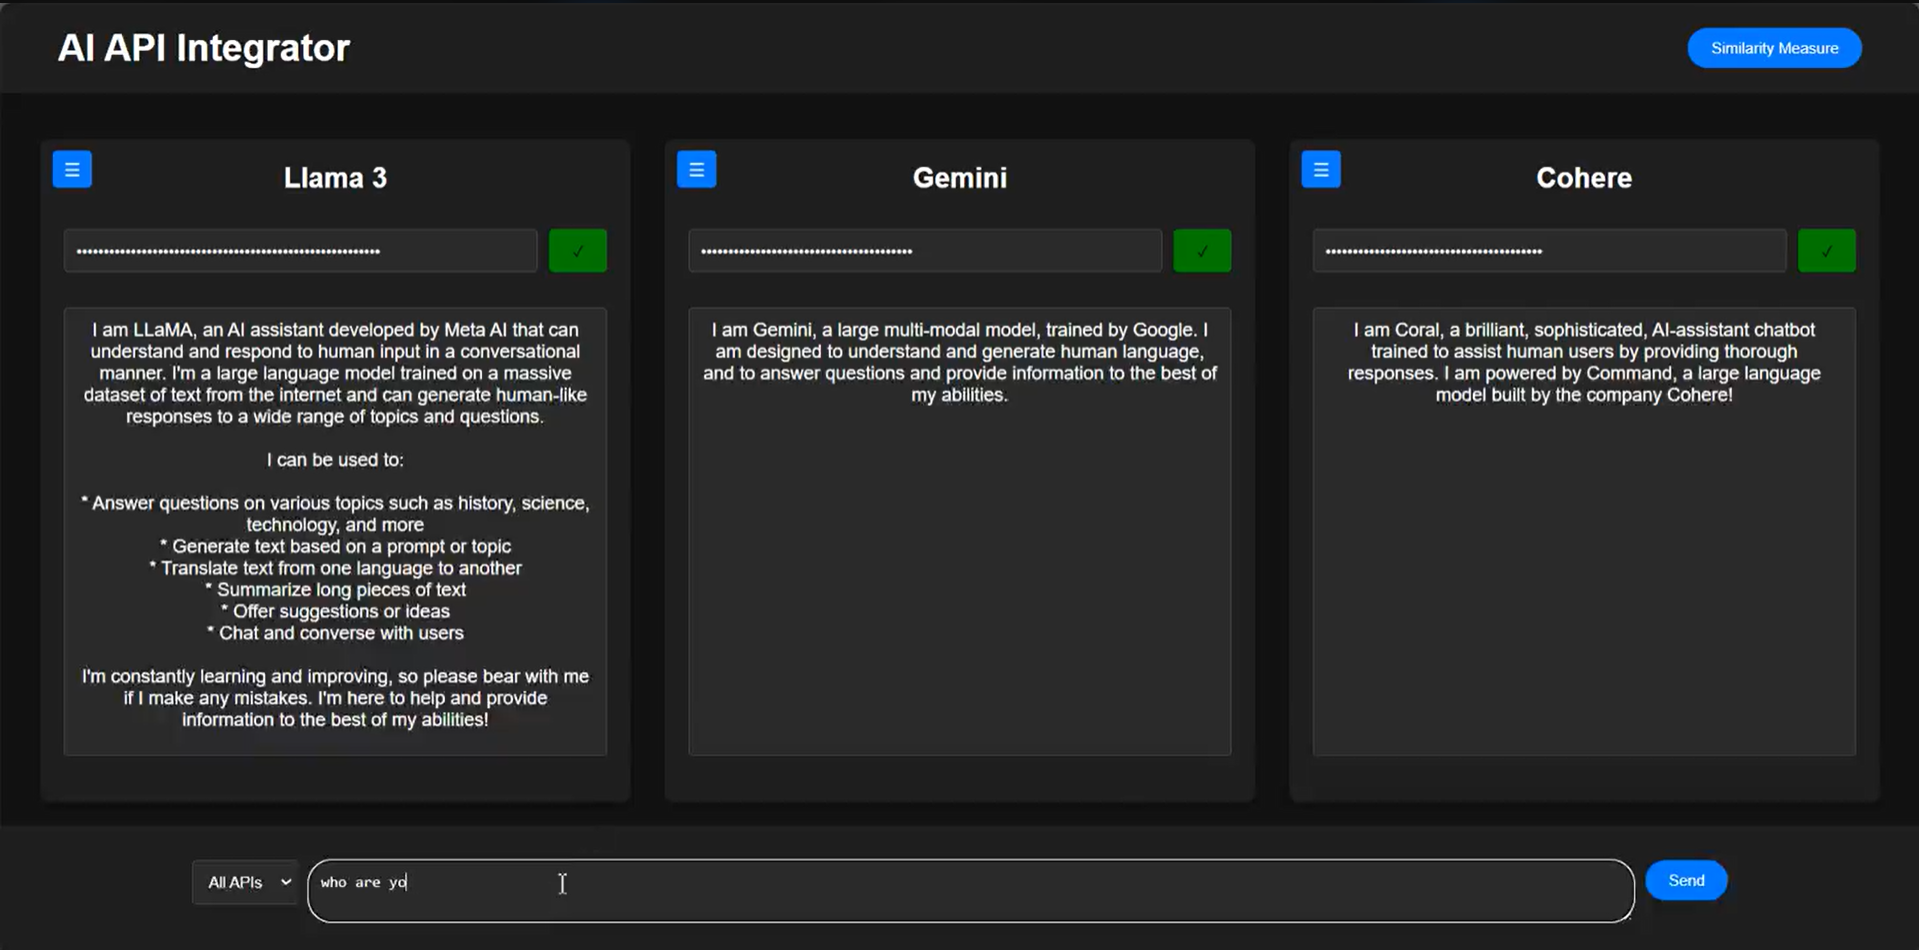Open the All APIs dropdown
The height and width of the screenshot is (950, 1919).
click(x=246, y=882)
